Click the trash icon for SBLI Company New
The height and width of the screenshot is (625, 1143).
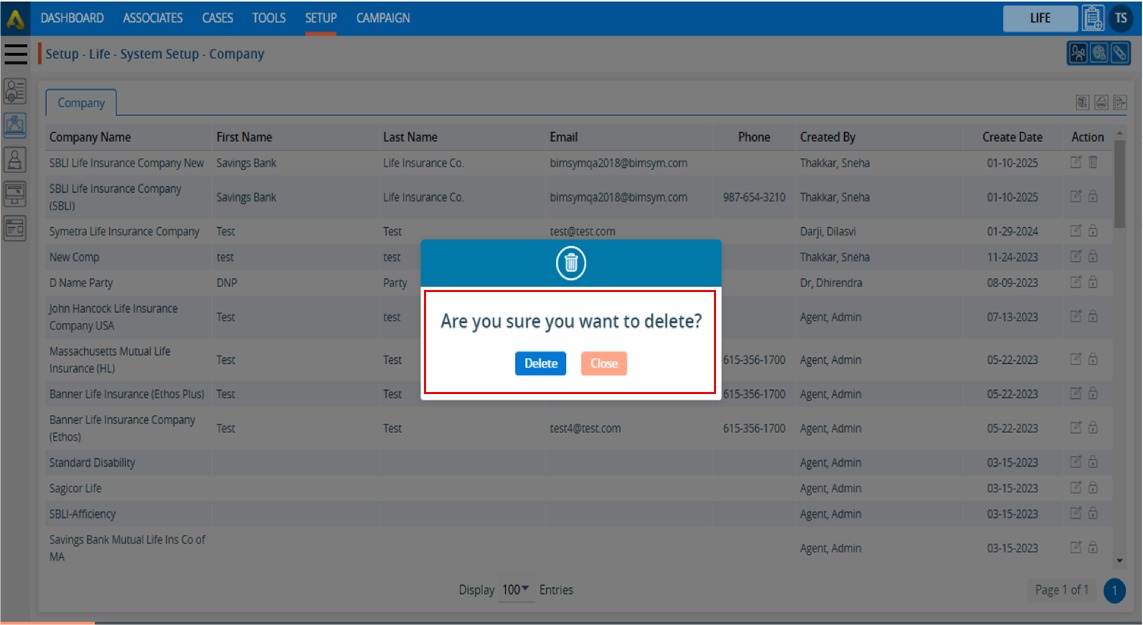(x=1093, y=163)
